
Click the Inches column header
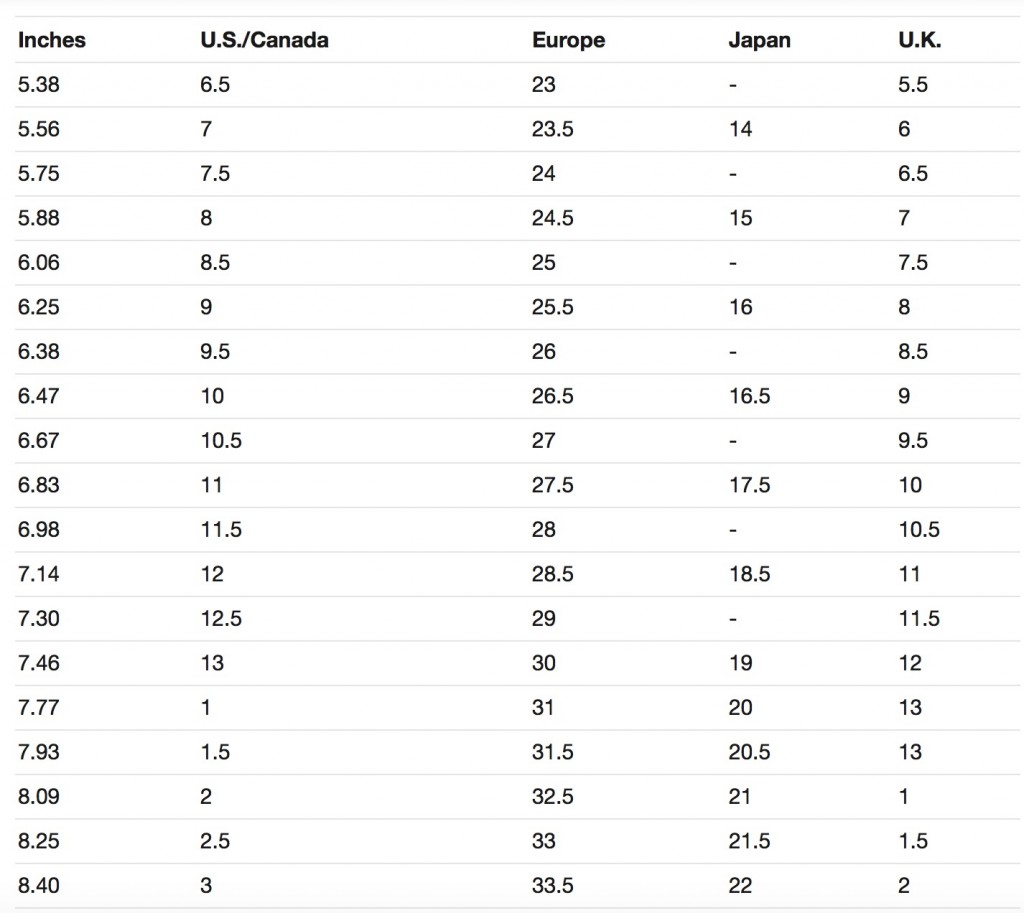pyautogui.click(x=52, y=41)
